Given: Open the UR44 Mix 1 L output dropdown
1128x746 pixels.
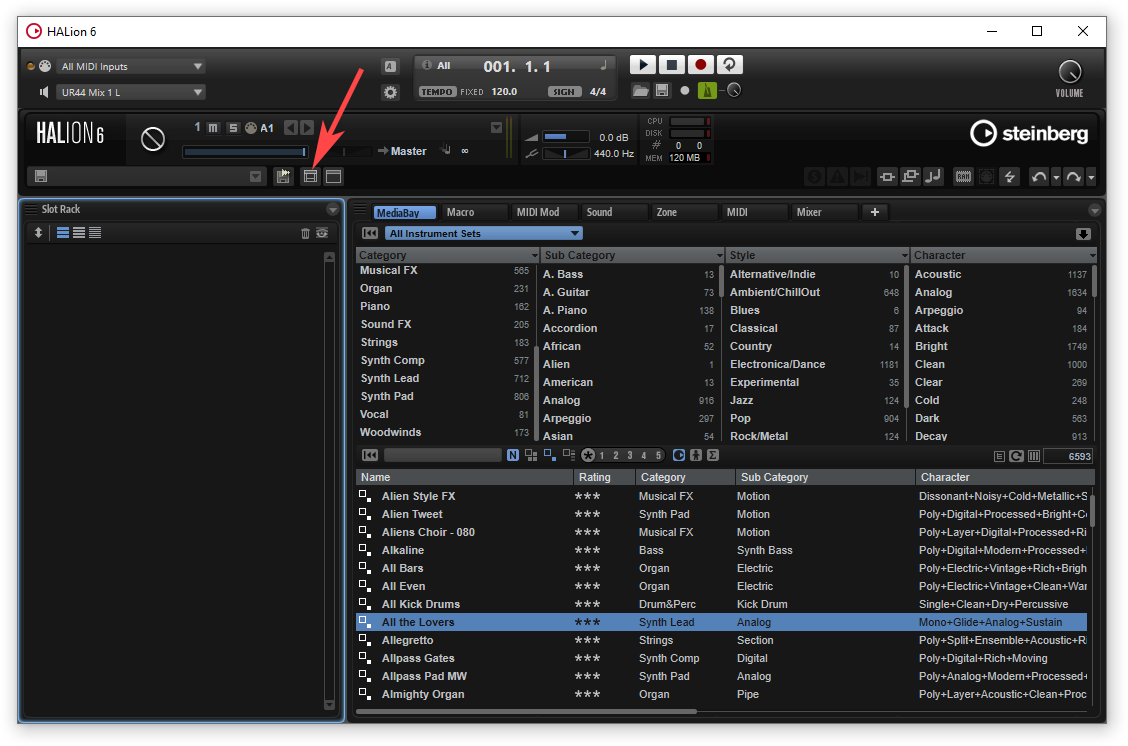Looking at the screenshot, I should [130, 92].
